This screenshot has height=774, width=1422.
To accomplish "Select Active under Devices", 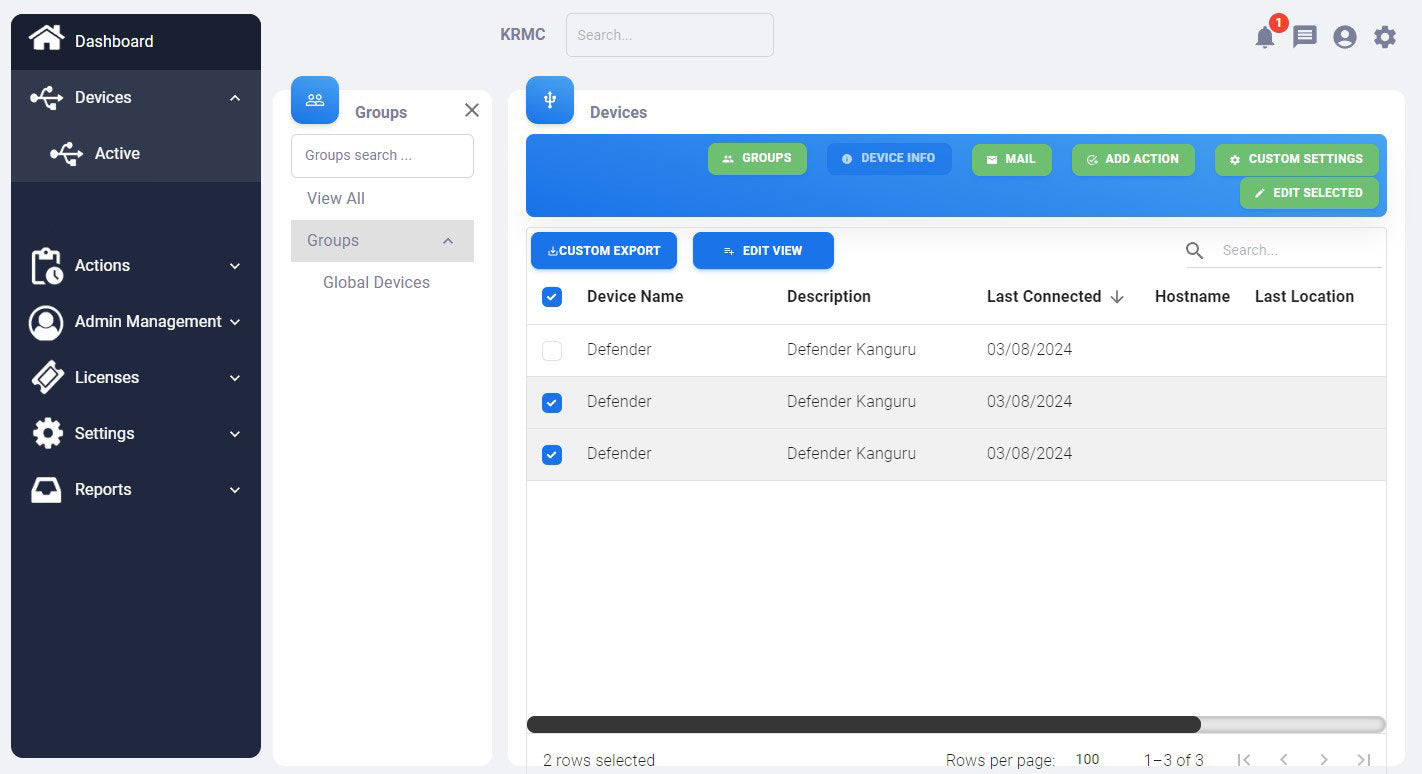I will coord(117,154).
